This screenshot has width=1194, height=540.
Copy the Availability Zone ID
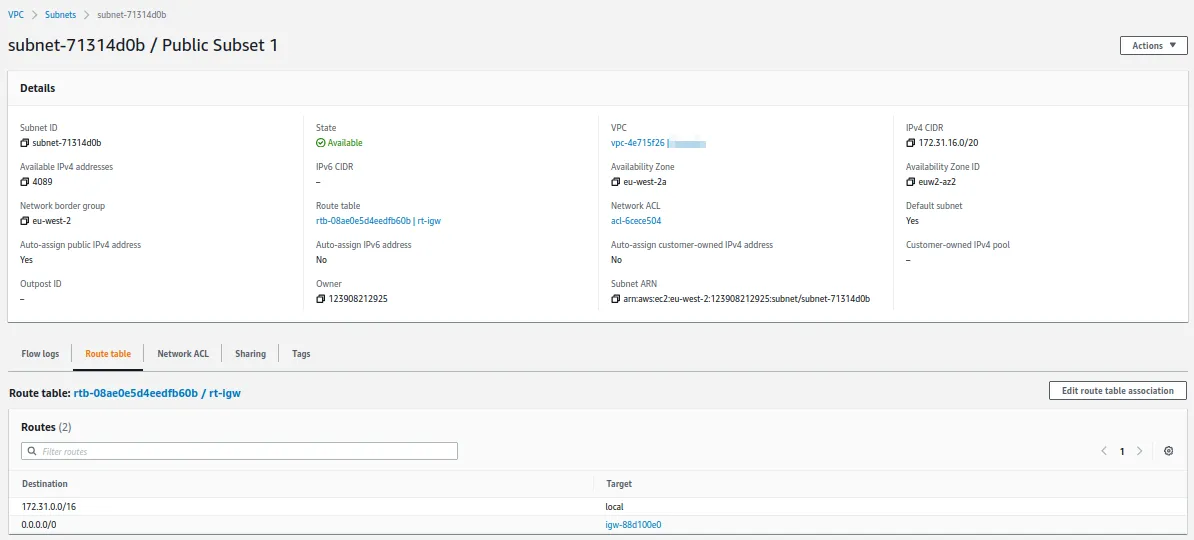point(911,182)
